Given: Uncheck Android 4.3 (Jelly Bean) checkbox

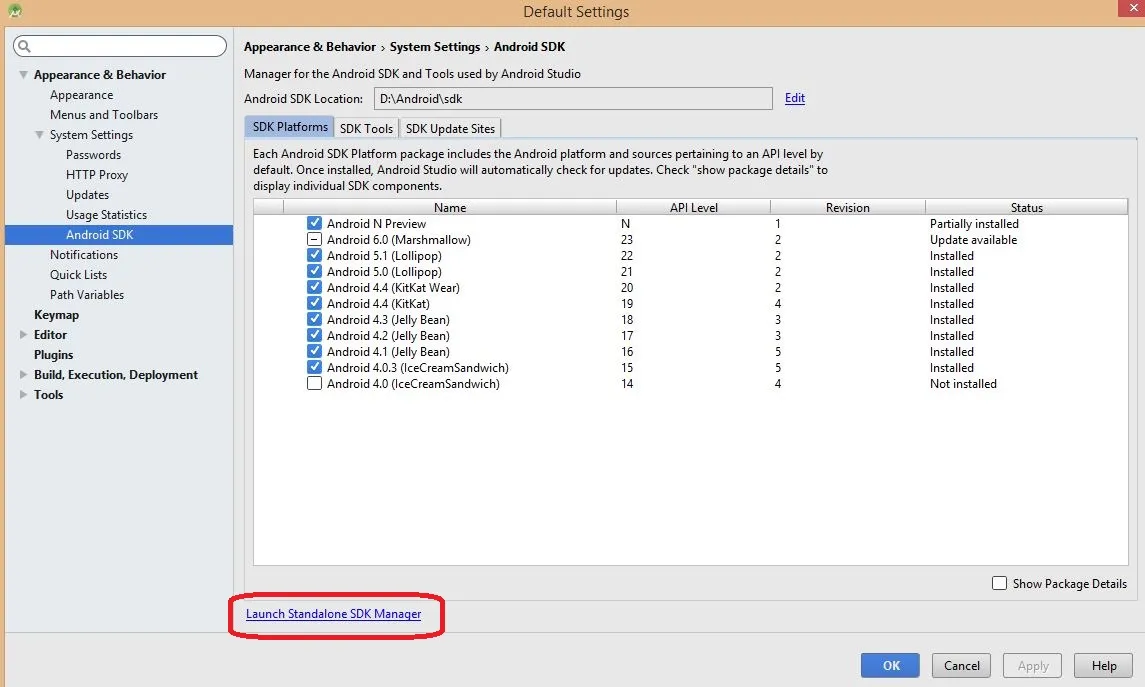Looking at the screenshot, I should [x=315, y=320].
